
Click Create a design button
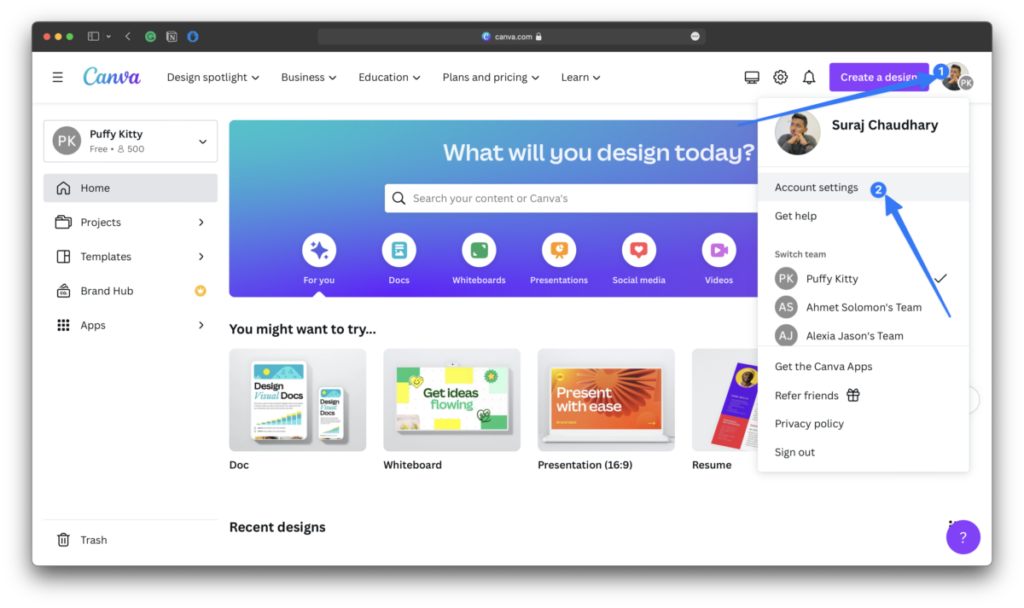click(879, 77)
